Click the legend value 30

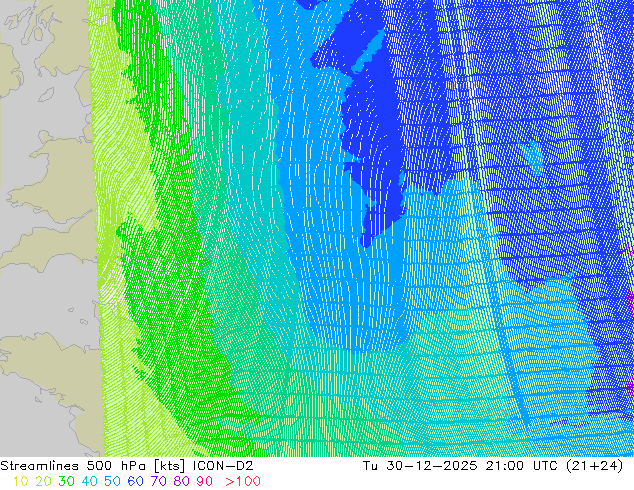[x=66, y=481]
